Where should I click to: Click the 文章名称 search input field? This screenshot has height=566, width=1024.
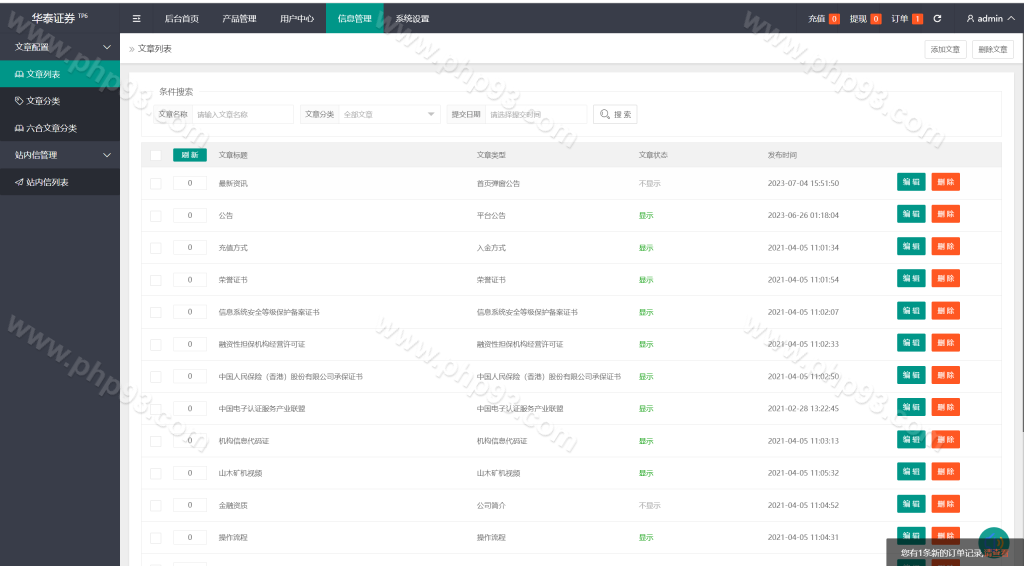[243, 115]
